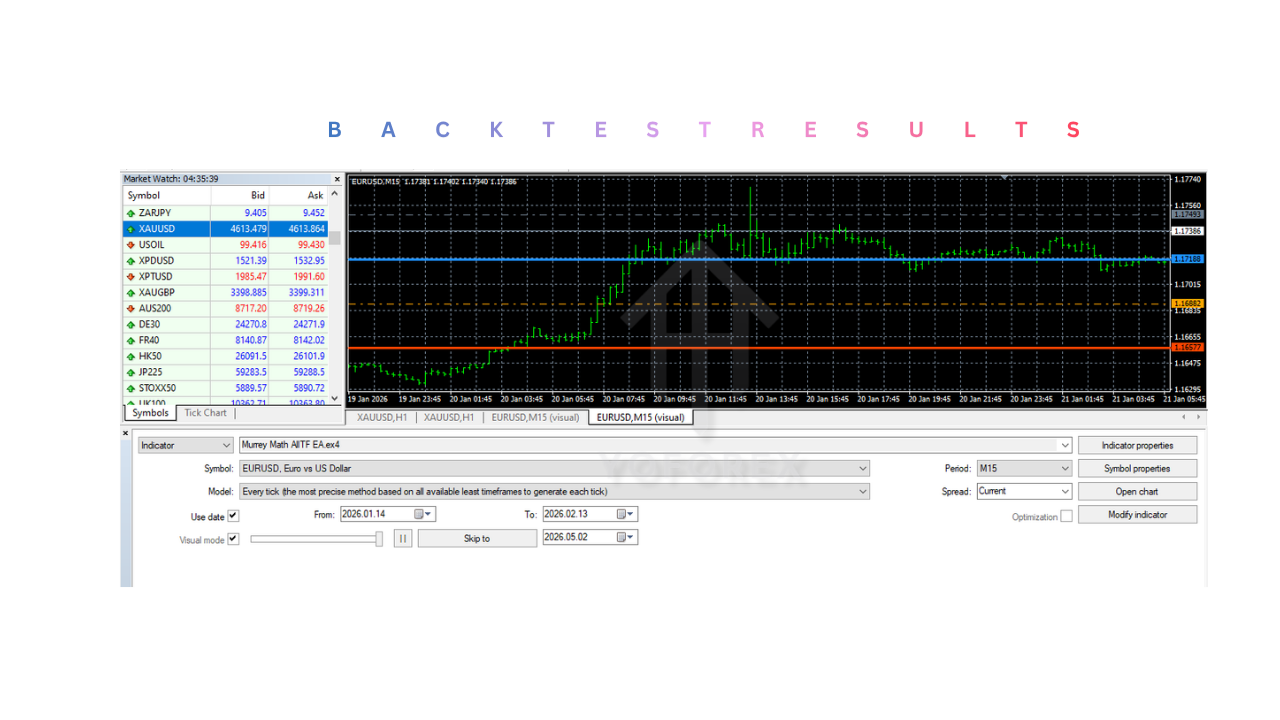The width and height of the screenshot is (1280, 720).
Task: Click the FR40 up-arrow icon
Action: [x=130, y=341]
